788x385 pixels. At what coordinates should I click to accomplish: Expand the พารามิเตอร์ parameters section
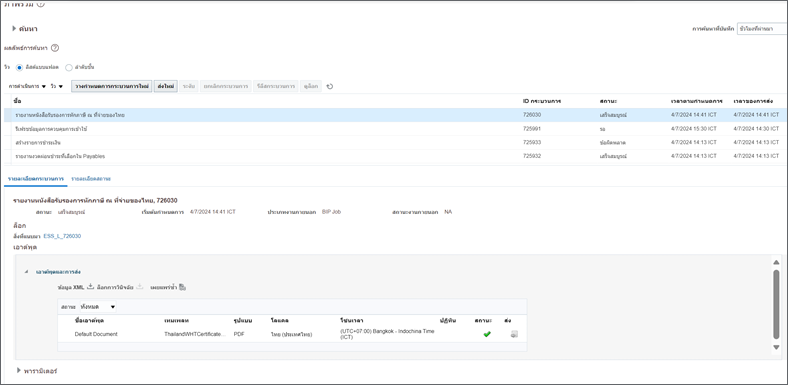[19, 370]
